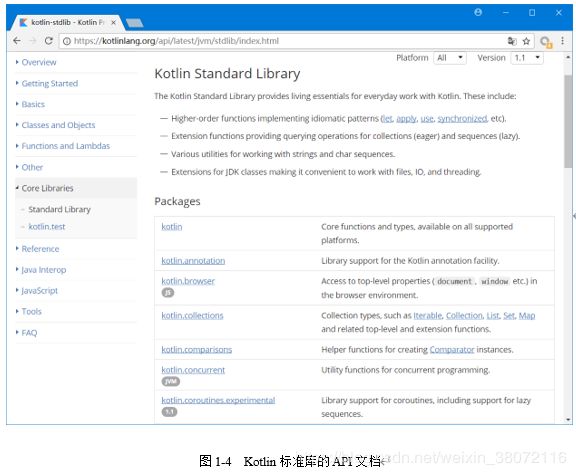This screenshot has width=576, height=476.
Task: Click the JVM badge under kotlin.concurrent
Action: 171,382
